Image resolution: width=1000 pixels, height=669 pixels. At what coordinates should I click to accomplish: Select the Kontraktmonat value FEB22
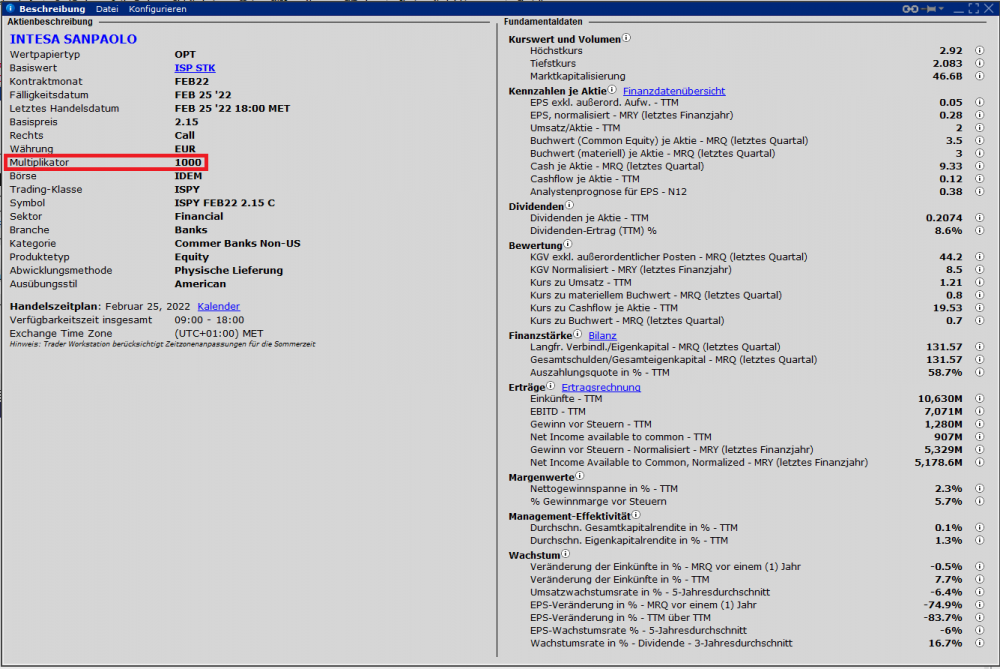pos(191,82)
